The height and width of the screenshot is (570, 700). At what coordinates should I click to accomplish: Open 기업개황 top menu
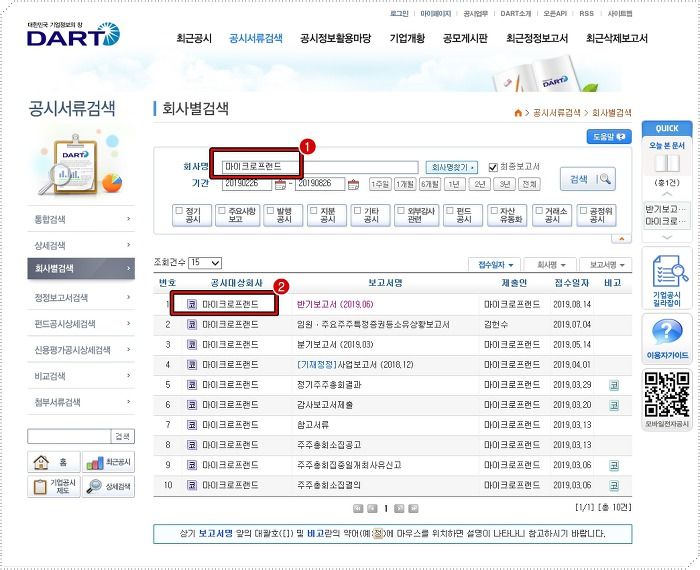[407, 38]
